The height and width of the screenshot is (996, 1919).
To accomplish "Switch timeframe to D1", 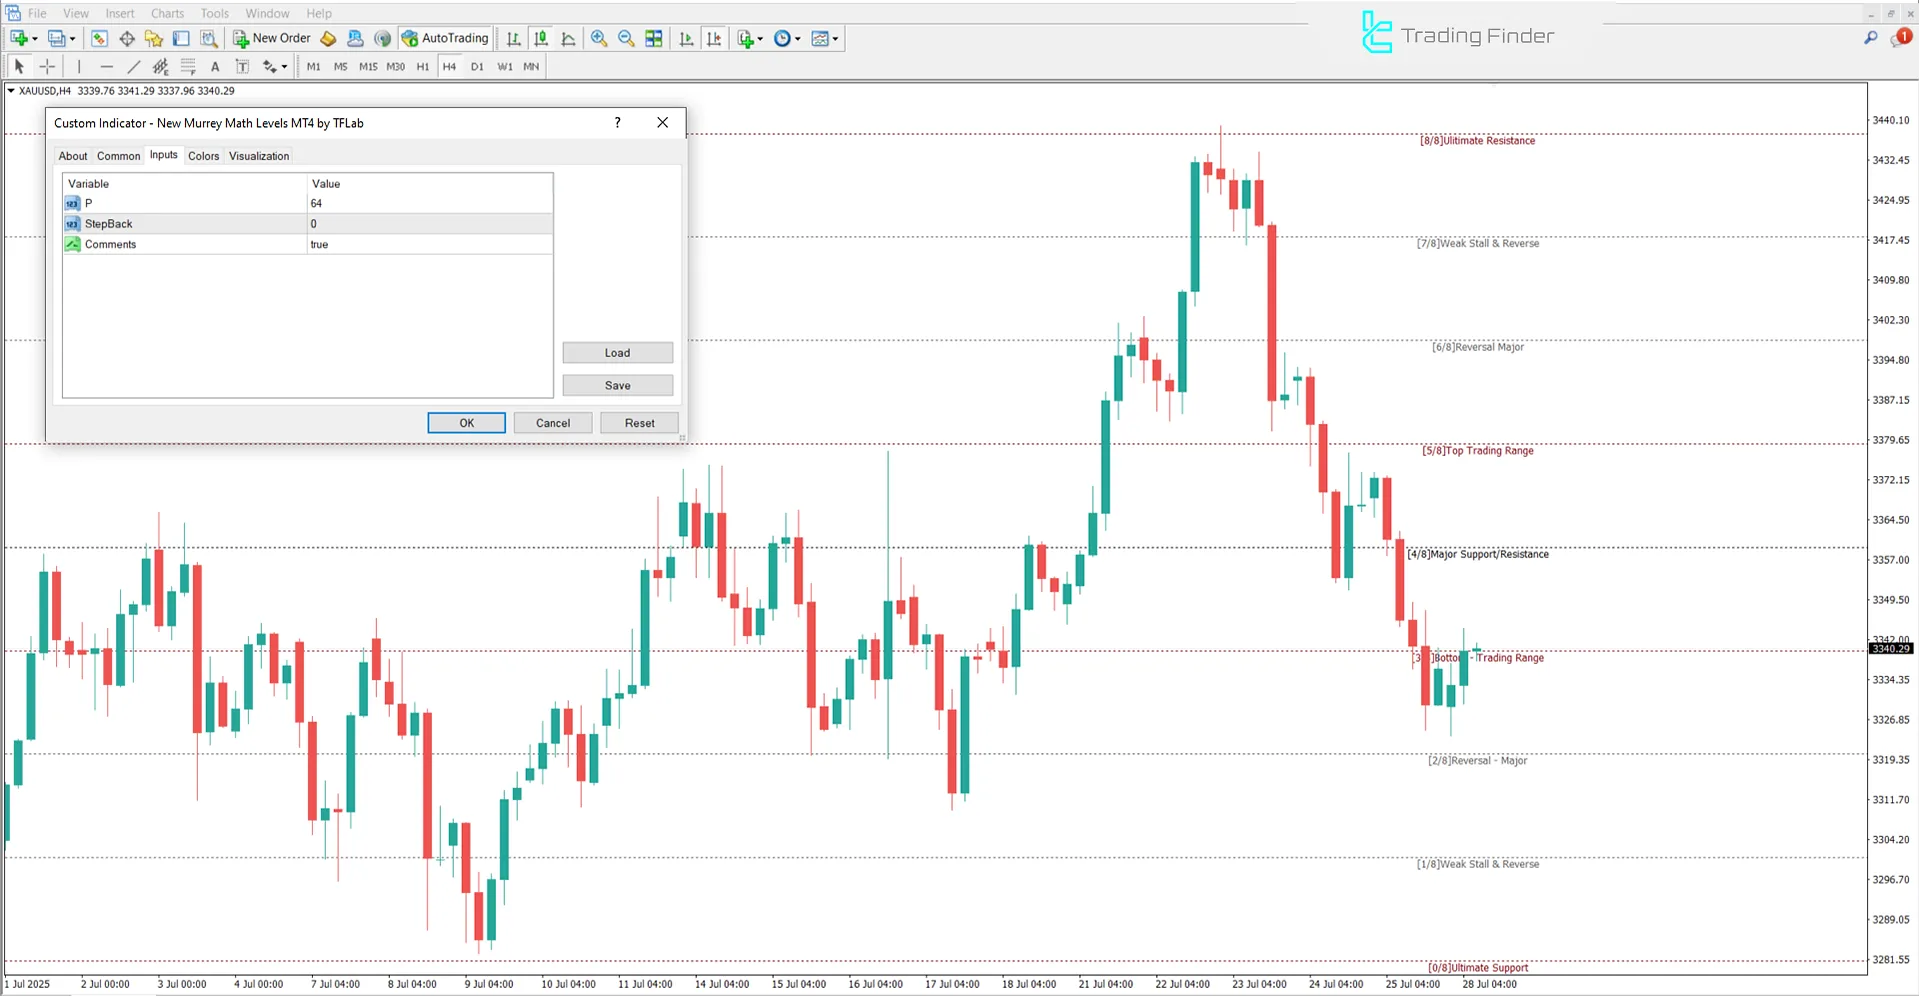I will (x=477, y=66).
